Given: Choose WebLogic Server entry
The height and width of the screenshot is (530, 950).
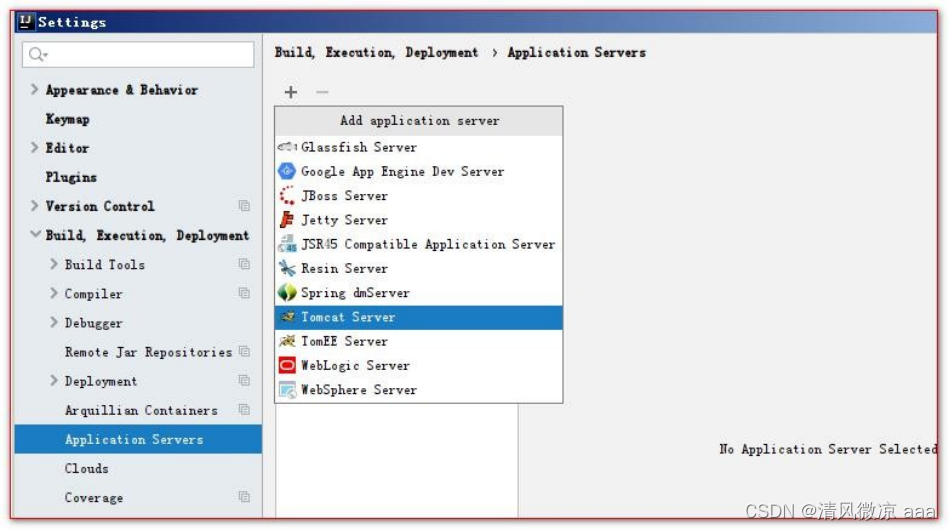Looking at the screenshot, I should 419,365.
